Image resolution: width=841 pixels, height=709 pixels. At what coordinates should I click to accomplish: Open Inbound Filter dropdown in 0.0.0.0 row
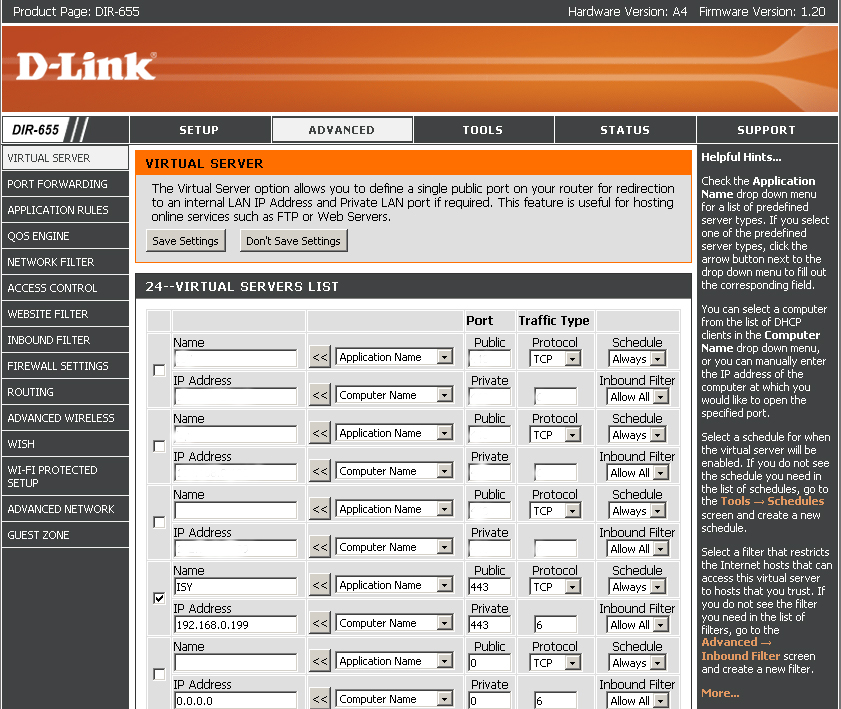(638, 700)
